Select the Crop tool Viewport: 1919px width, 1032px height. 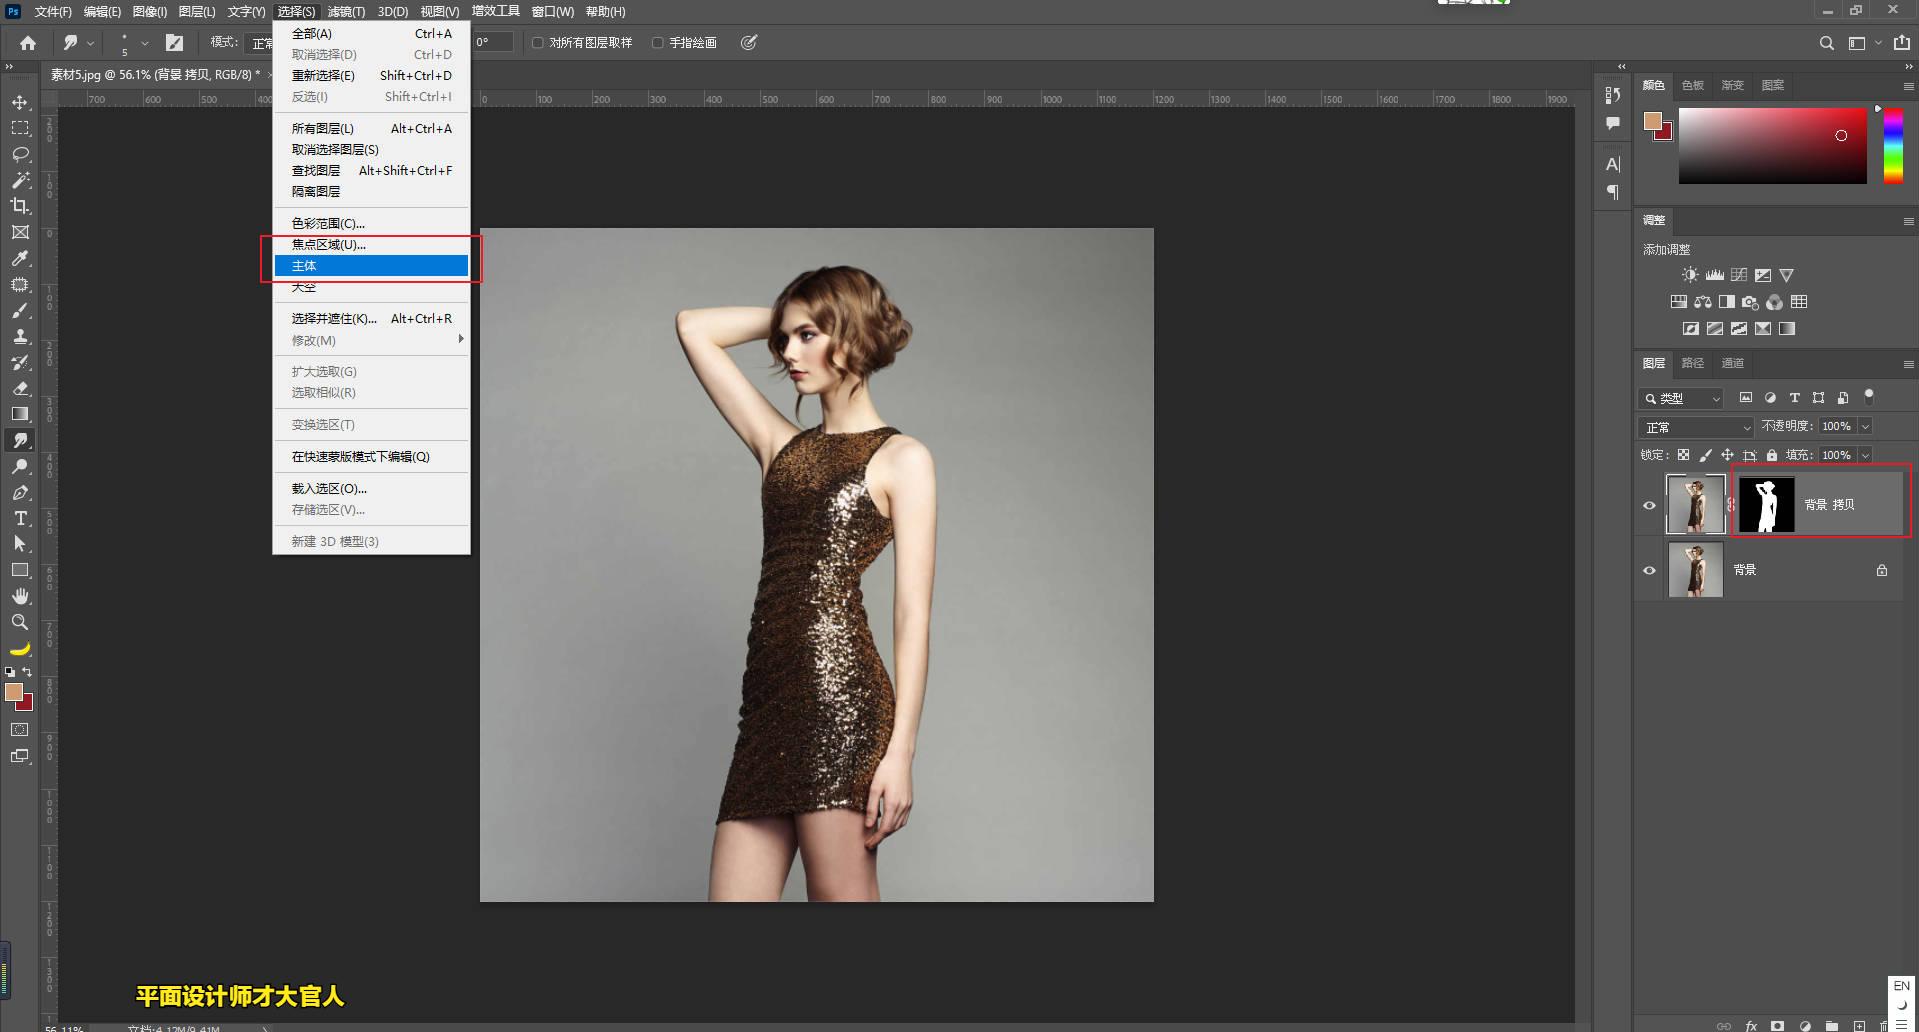[20, 206]
